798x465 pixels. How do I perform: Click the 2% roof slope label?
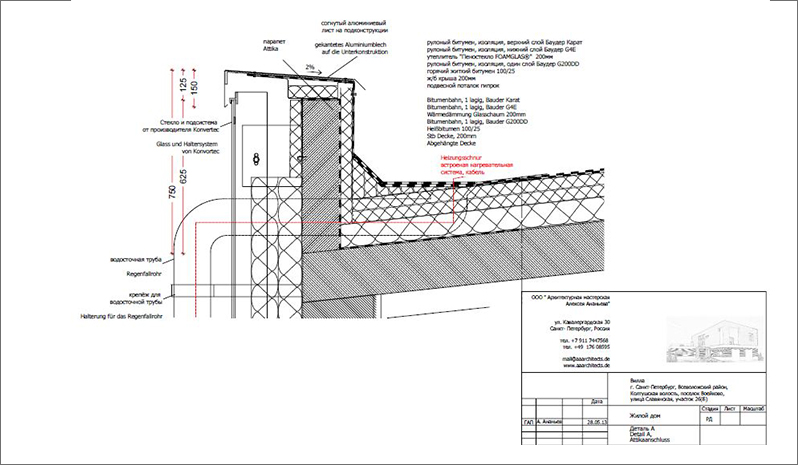click(x=312, y=67)
